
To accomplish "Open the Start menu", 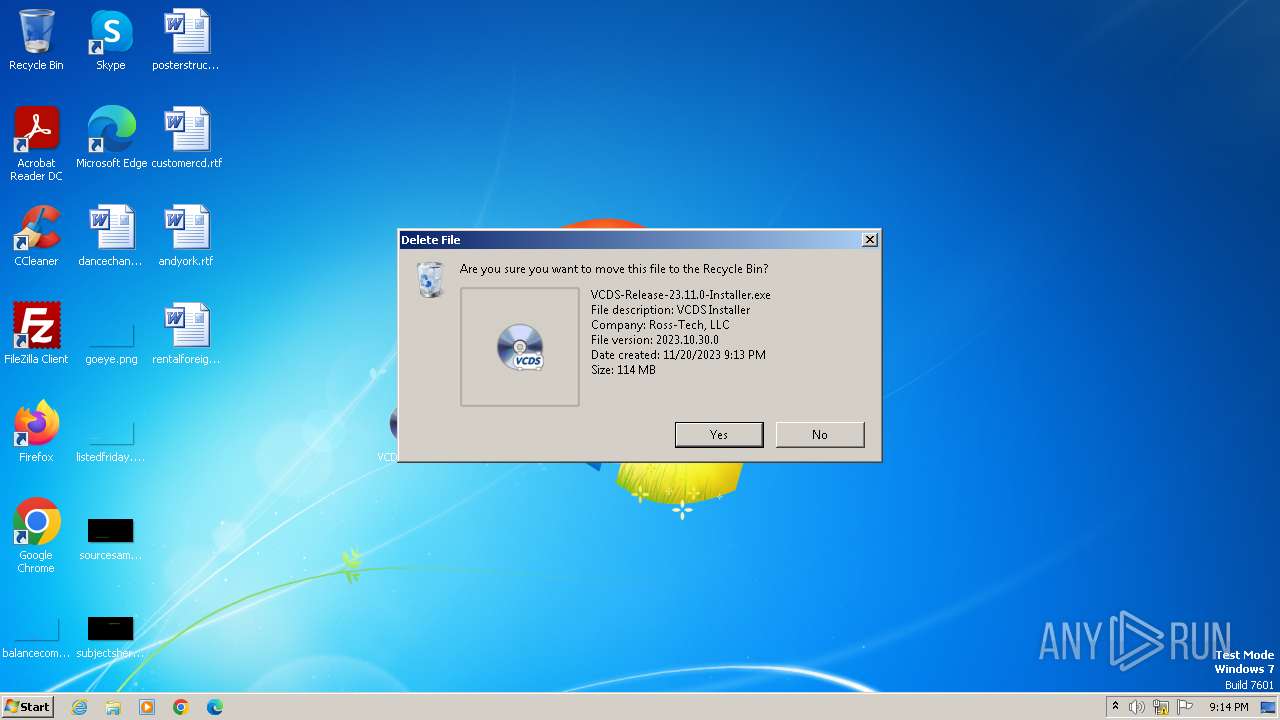I will (x=28, y=706).
